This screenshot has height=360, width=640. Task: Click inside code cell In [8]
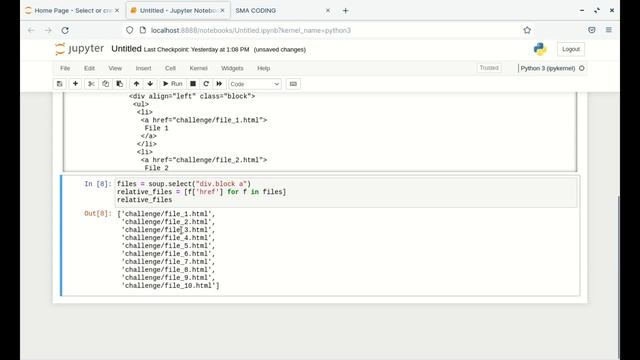click(x=347, y=192)
